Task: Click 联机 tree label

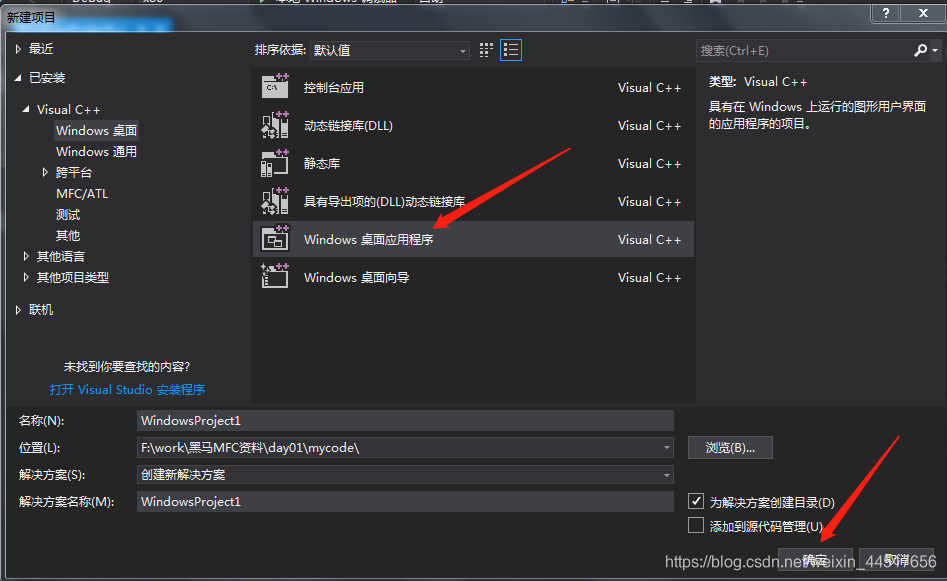Action: click(x=41, y=310)
